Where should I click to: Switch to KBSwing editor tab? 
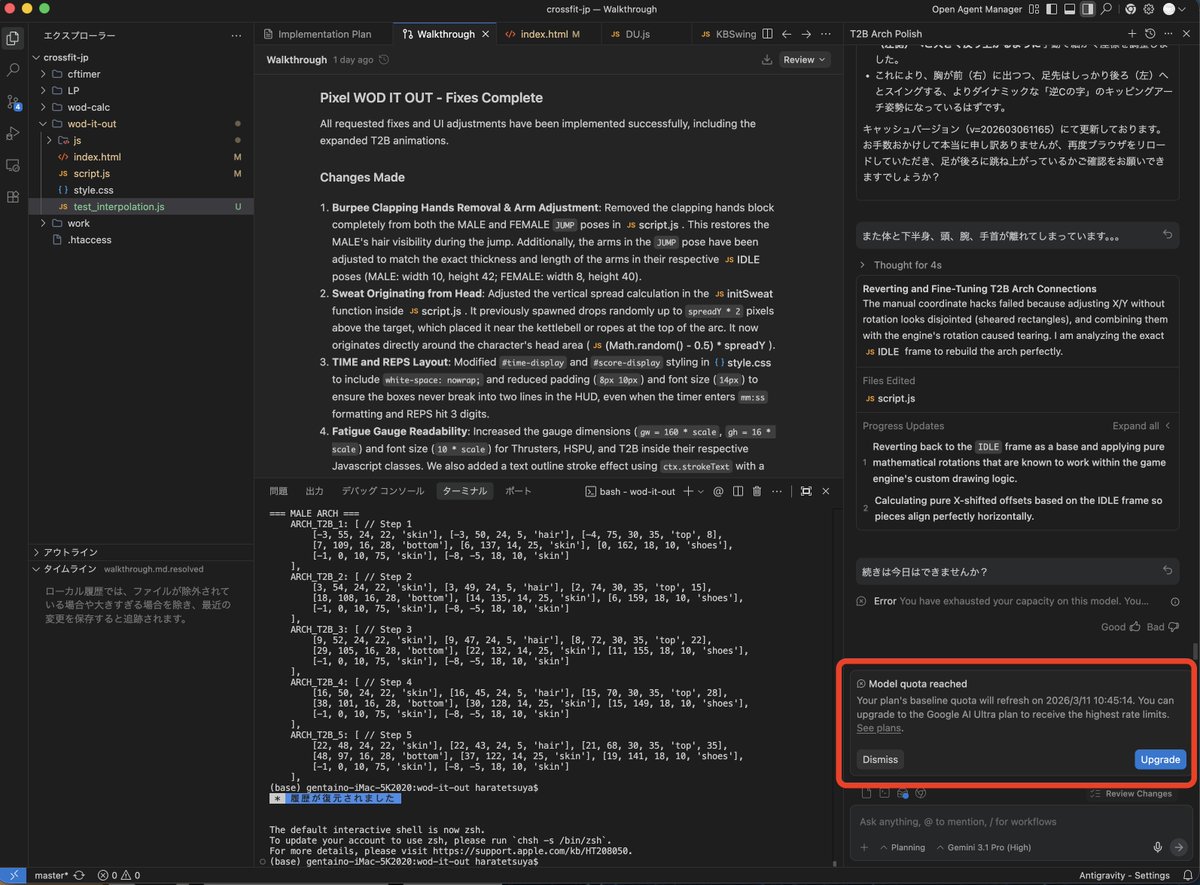pyautogui.click(x=727, y=33)
